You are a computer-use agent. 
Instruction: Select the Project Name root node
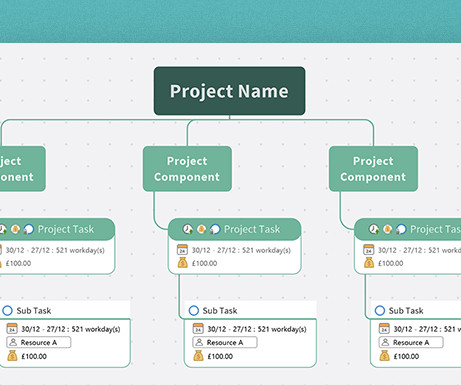(x=229, y=91)
